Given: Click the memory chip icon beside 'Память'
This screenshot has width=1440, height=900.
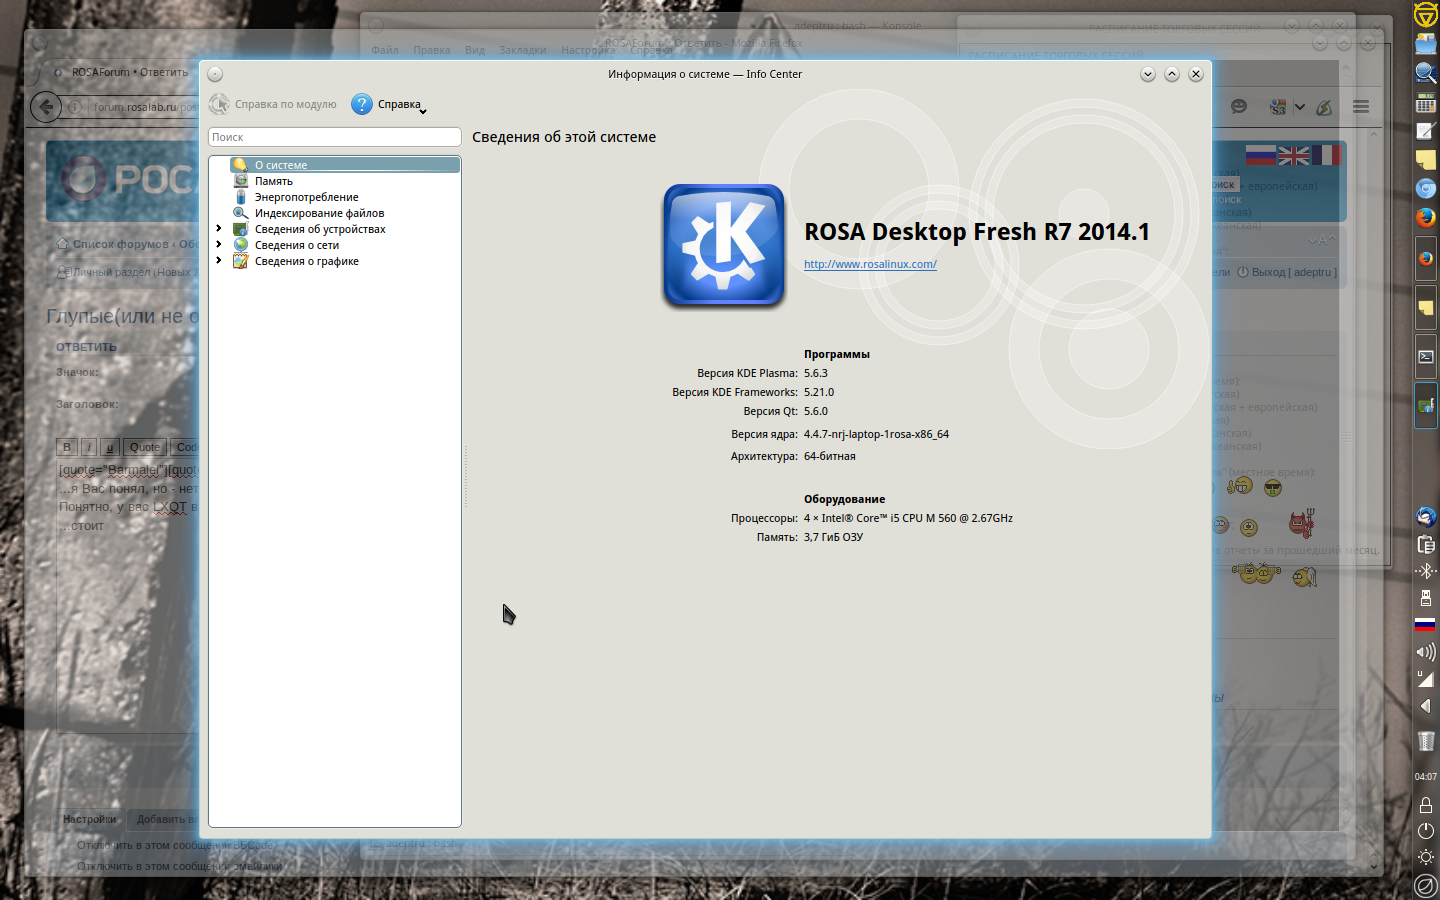Looking at the screenshot, I should (241, 181).
